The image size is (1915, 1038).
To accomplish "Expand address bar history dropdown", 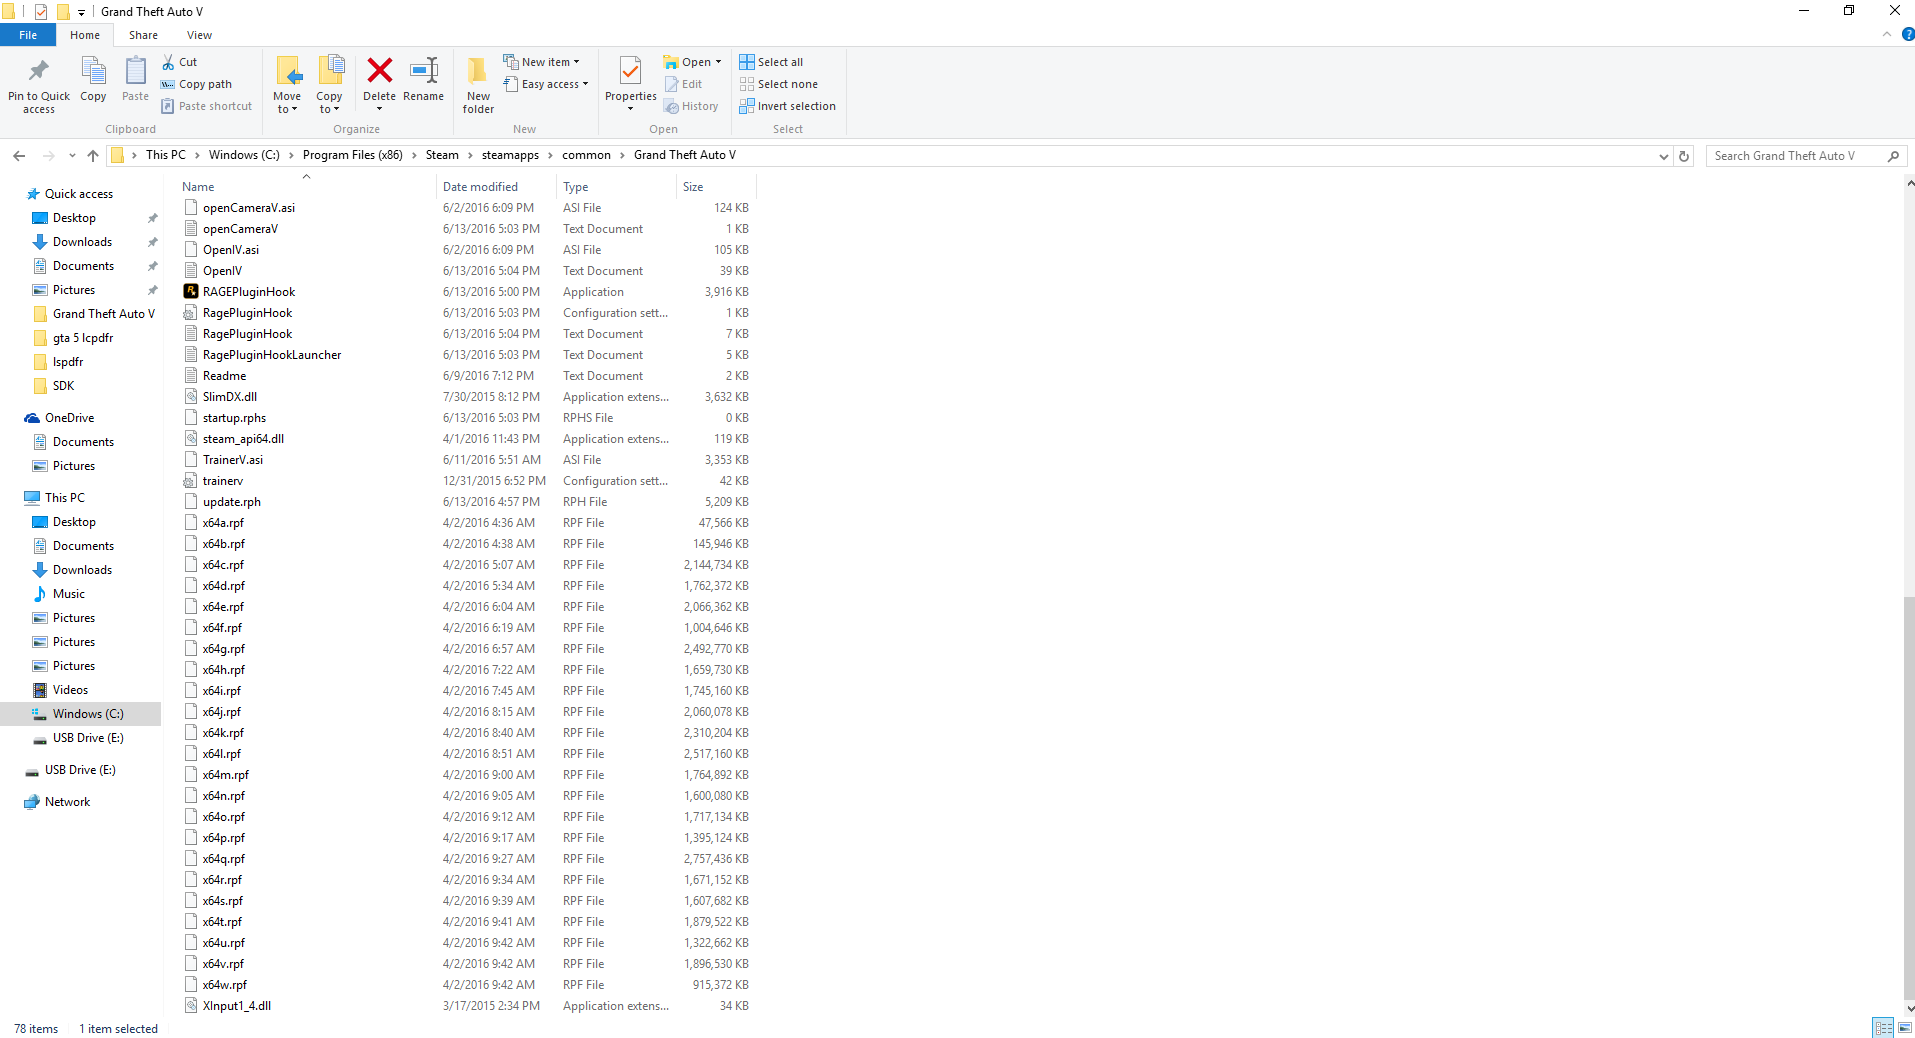I will coord(1663,156).
